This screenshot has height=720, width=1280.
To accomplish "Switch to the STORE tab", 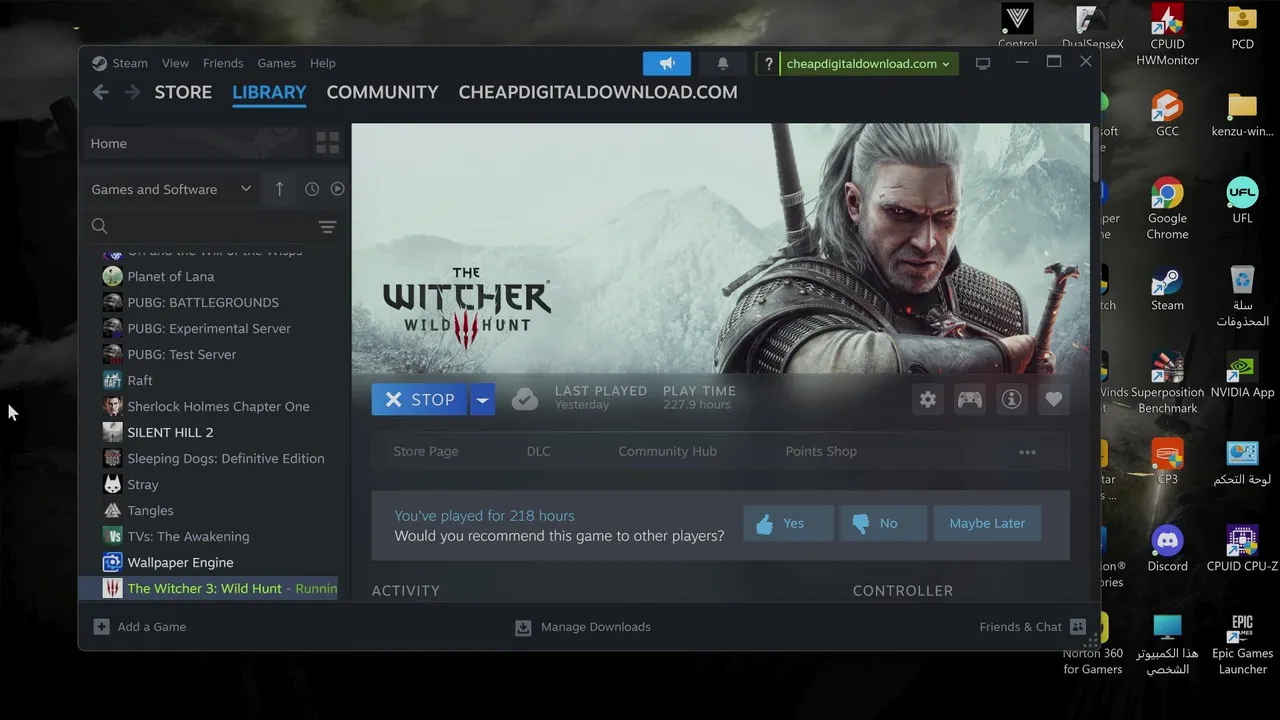I will point(183,92).
